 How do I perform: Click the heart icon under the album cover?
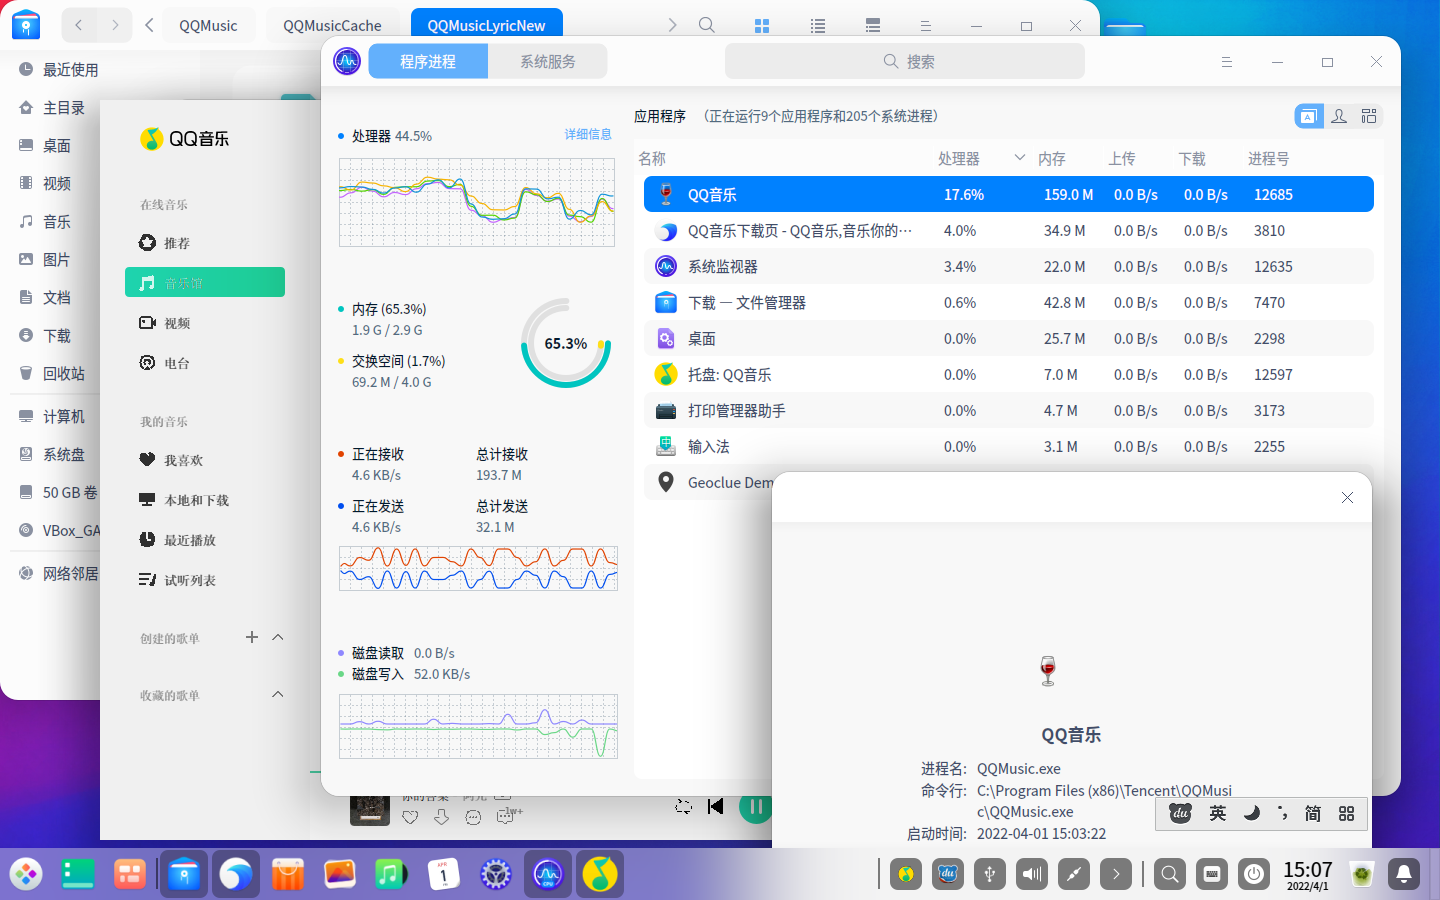[410, 817]
